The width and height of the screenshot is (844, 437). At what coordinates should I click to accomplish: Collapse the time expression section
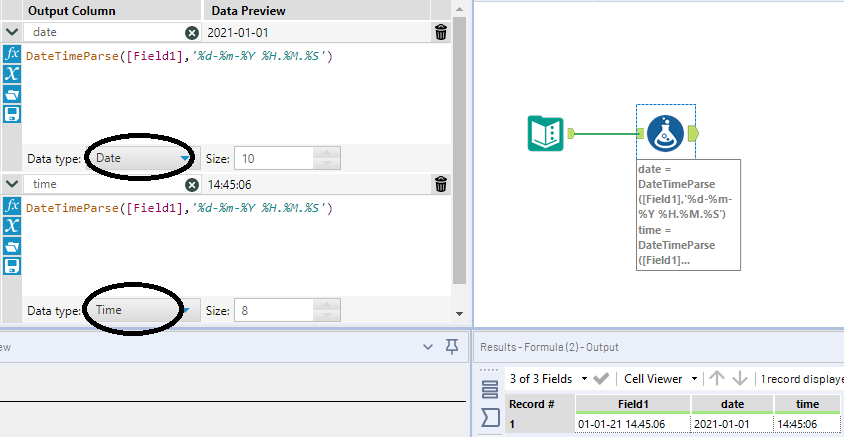click(11, 185)
